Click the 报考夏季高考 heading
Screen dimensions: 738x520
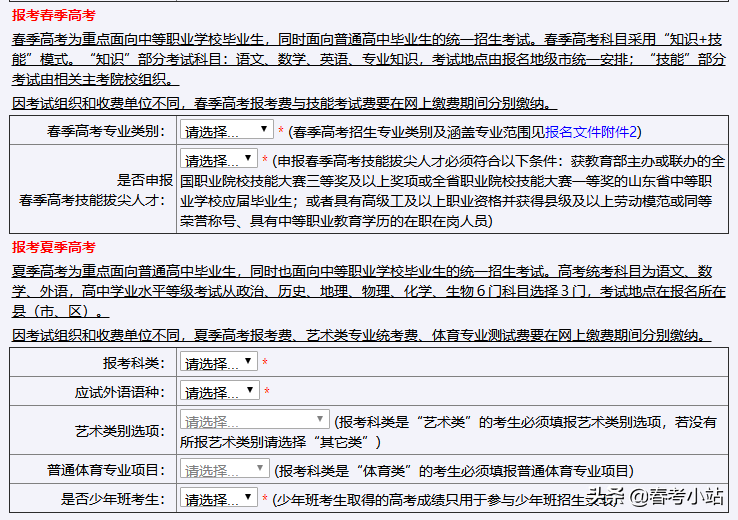point(54,247)
